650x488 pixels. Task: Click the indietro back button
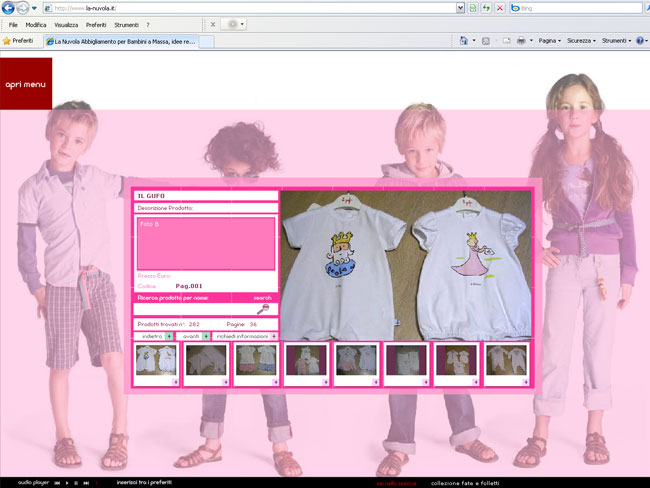tap(153, 336)
